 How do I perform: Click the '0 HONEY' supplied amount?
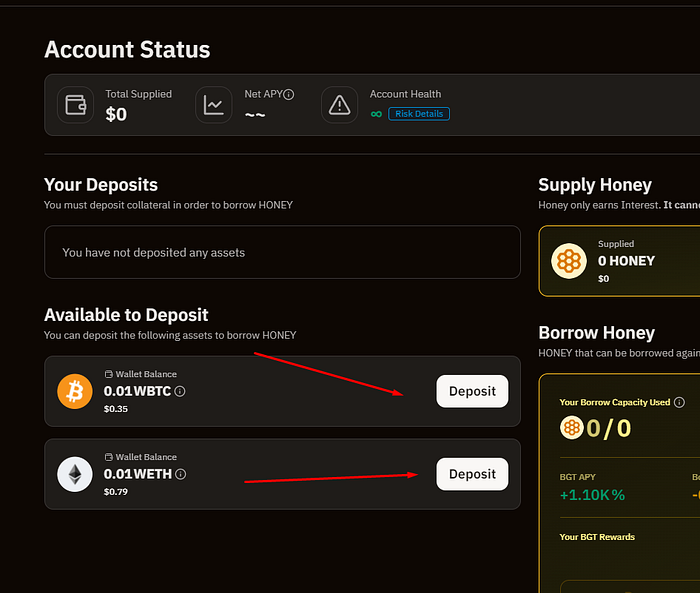point(626,261)
